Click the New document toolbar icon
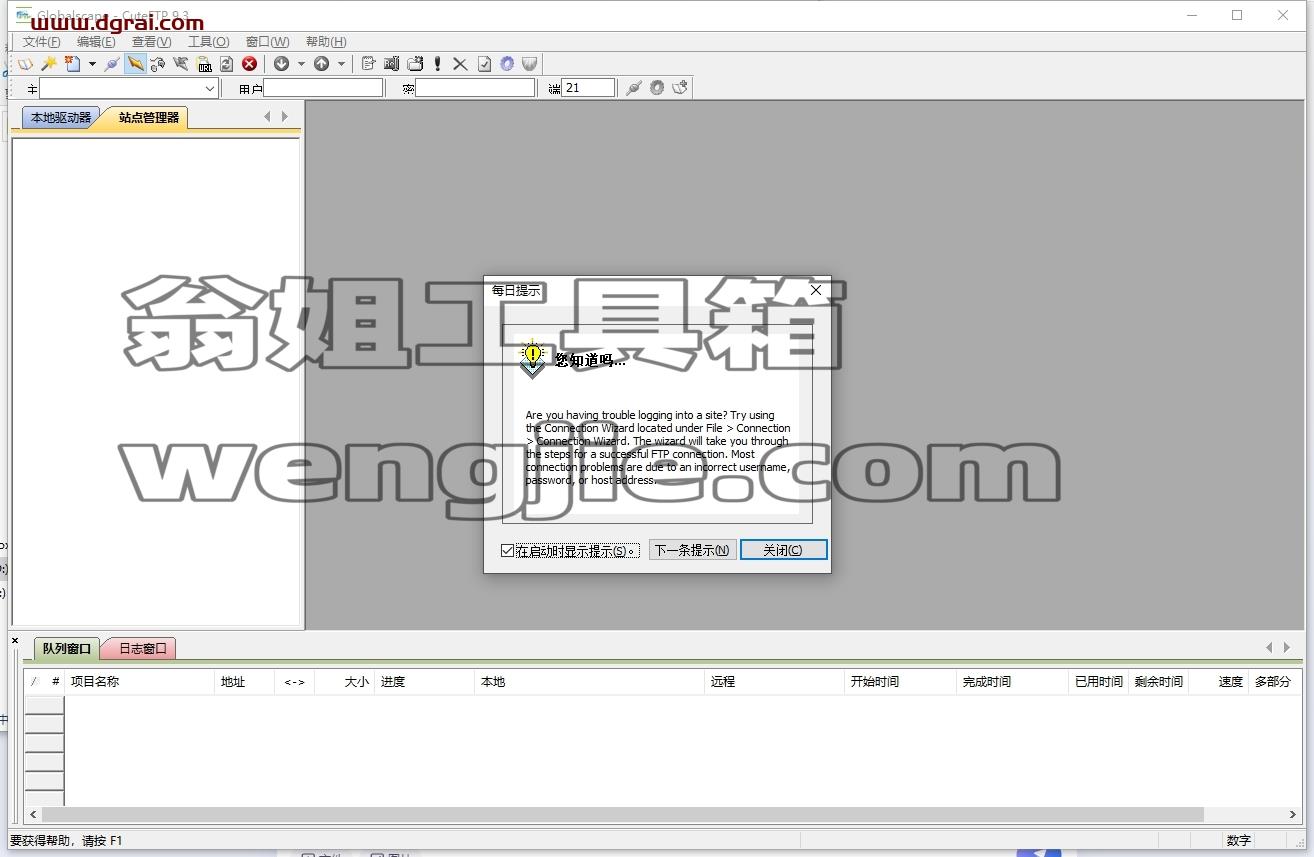Screen dimensions: 1314x857 click(x=72, y=64)
